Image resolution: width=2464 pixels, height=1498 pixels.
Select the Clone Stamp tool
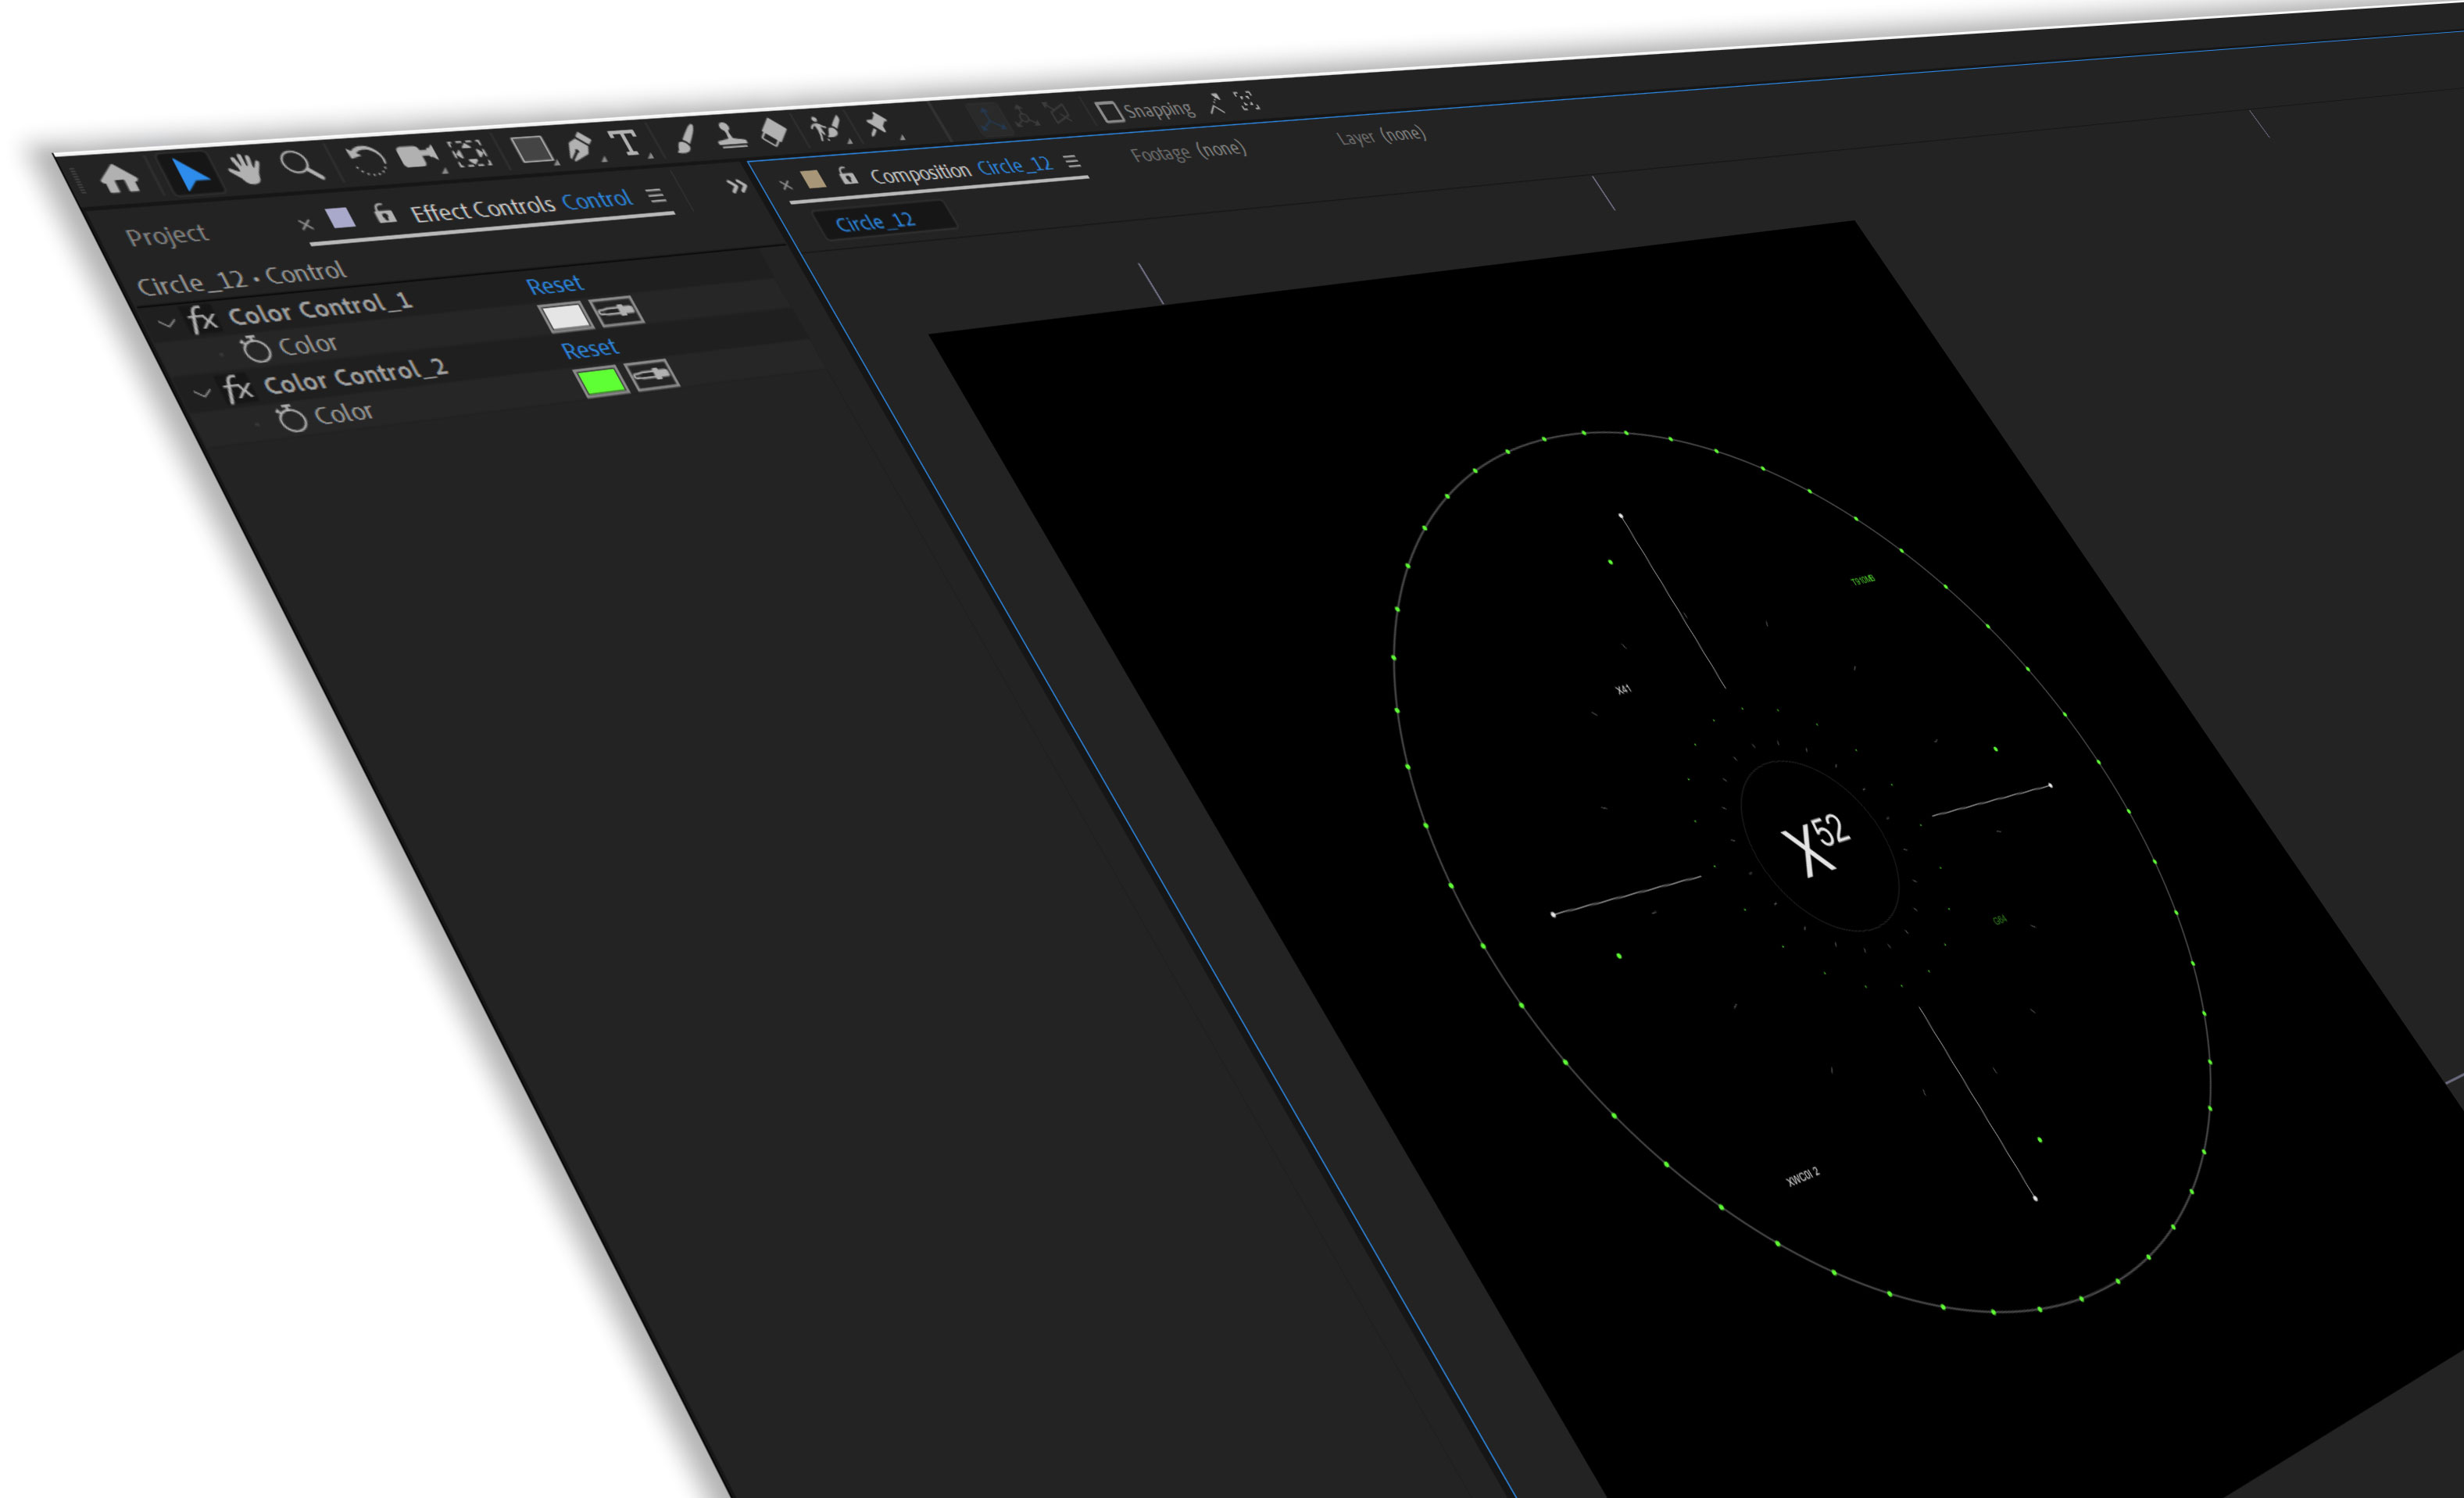tap(732, 136)
